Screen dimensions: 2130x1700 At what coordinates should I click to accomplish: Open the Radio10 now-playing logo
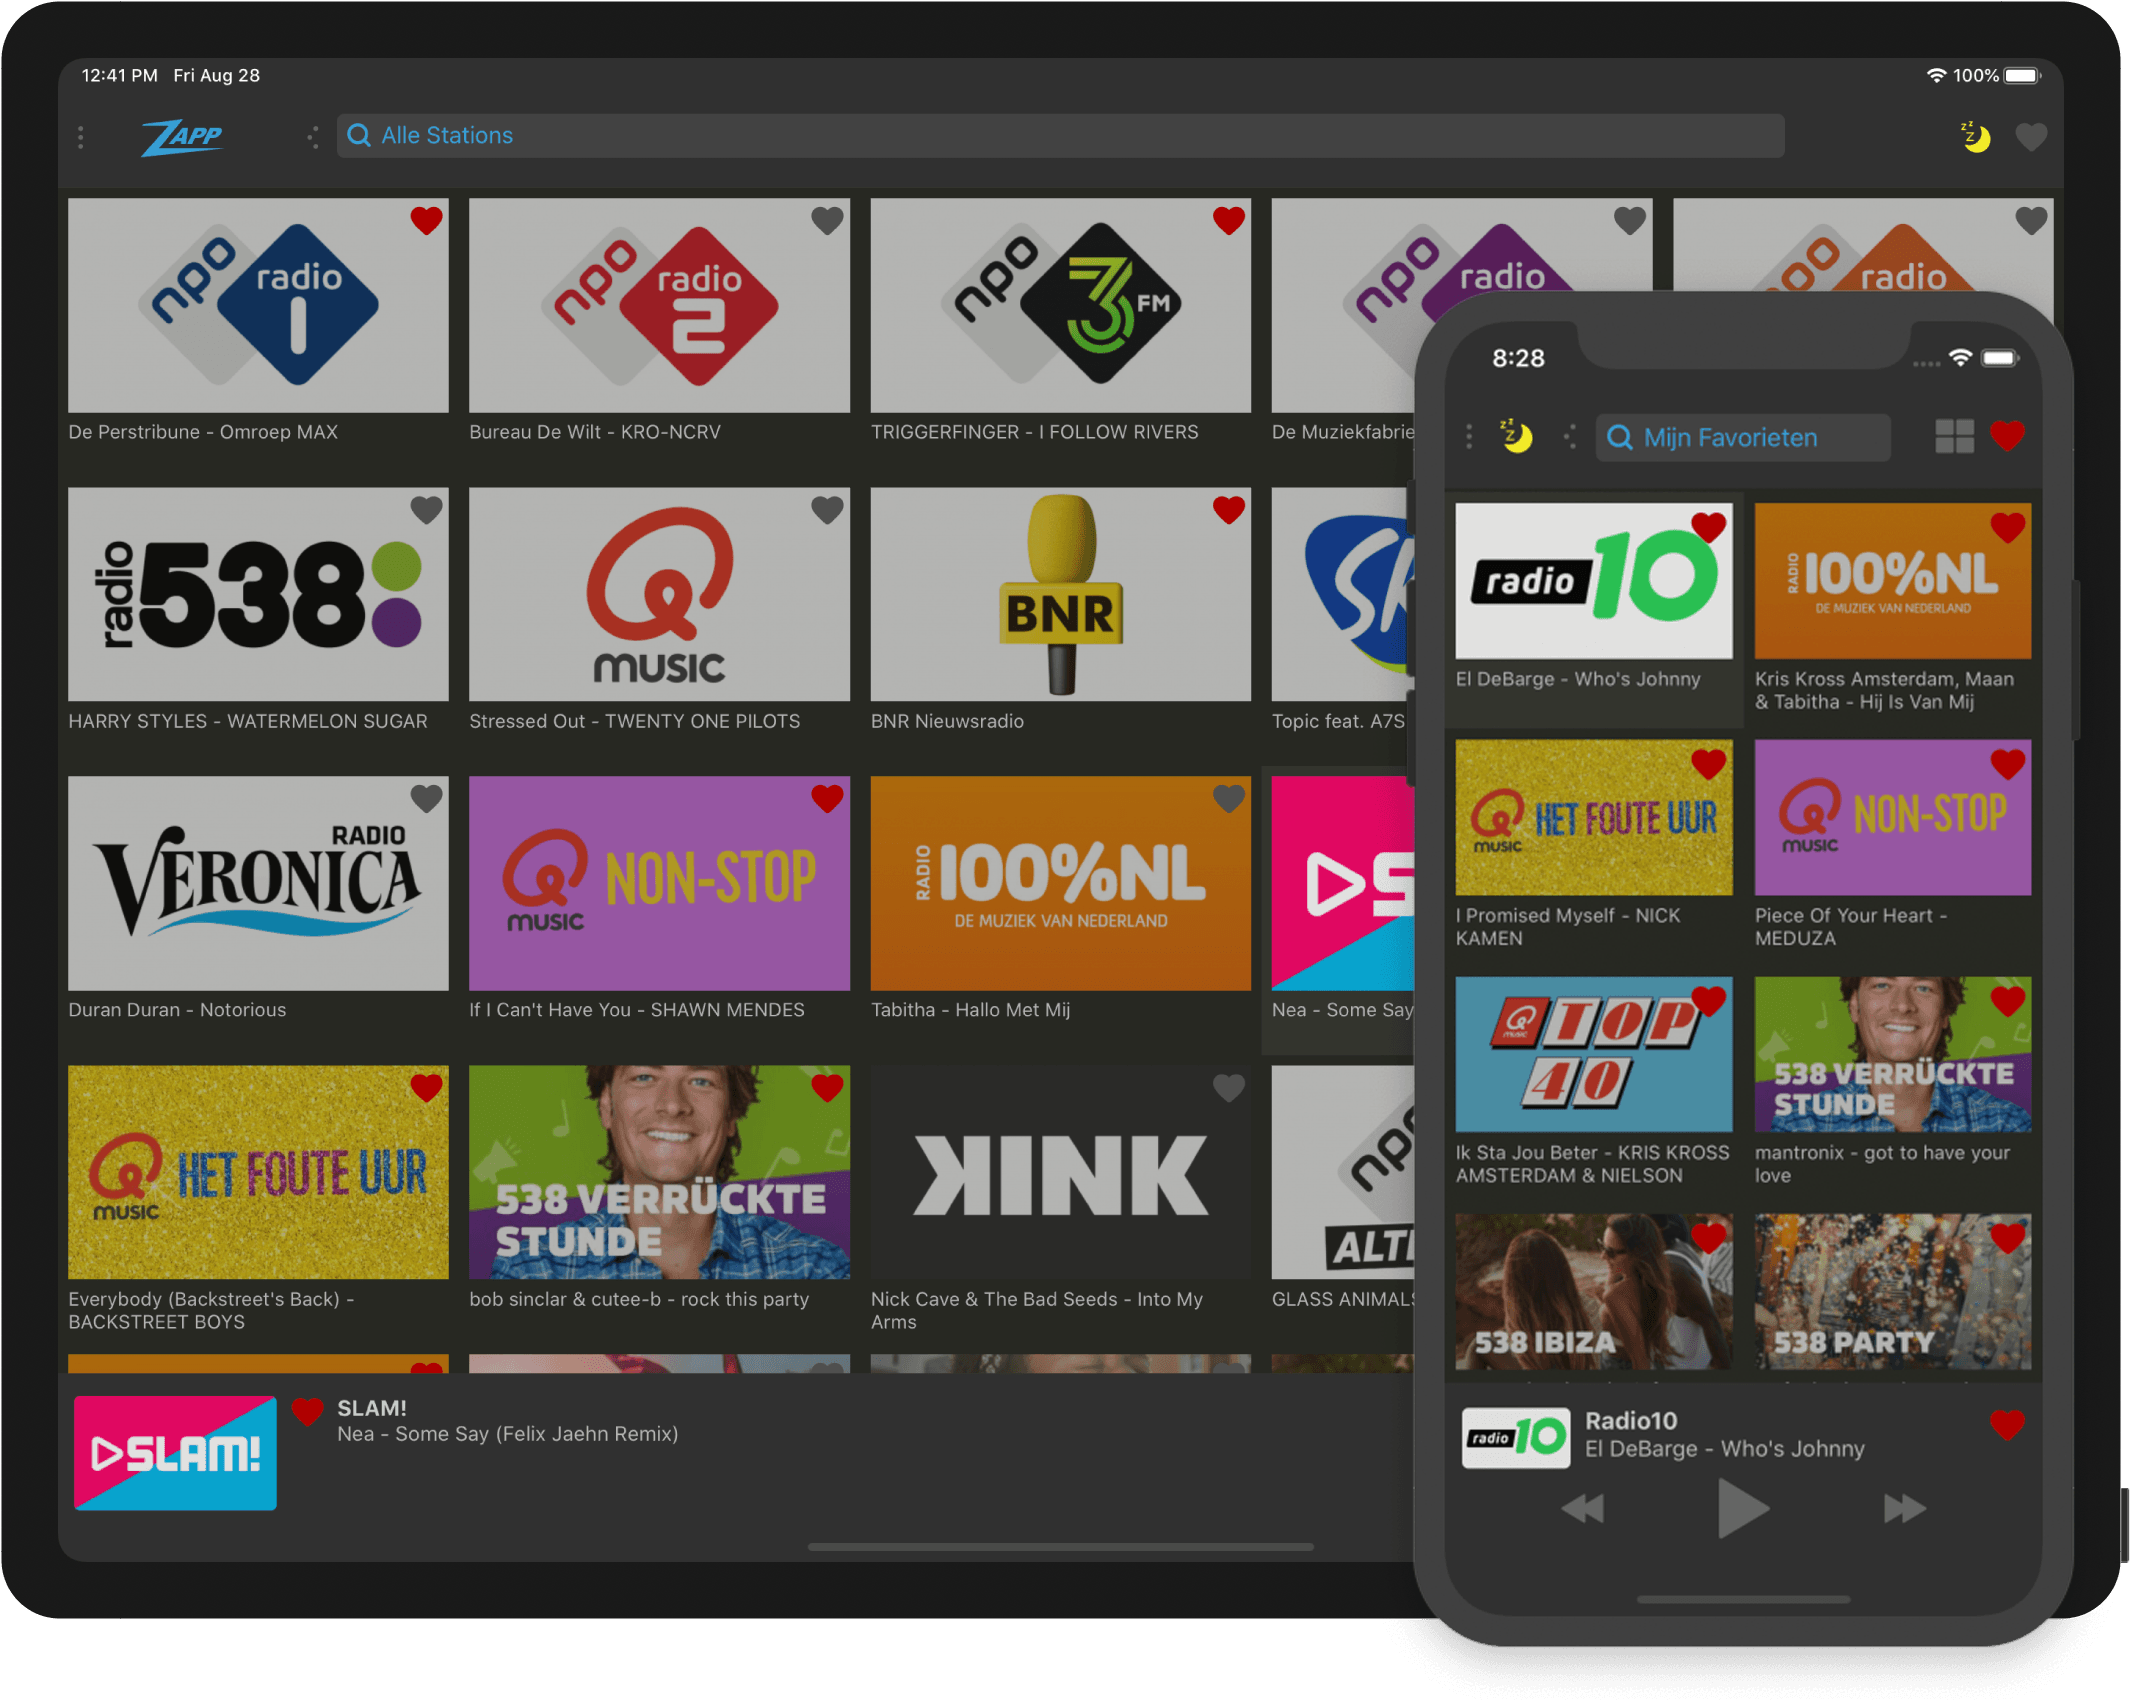coord(1515,1437)
